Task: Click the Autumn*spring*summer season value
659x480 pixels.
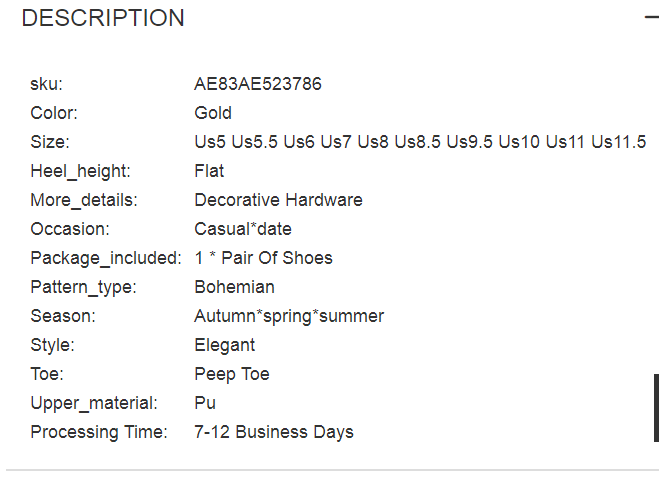Action: [289, 316]
